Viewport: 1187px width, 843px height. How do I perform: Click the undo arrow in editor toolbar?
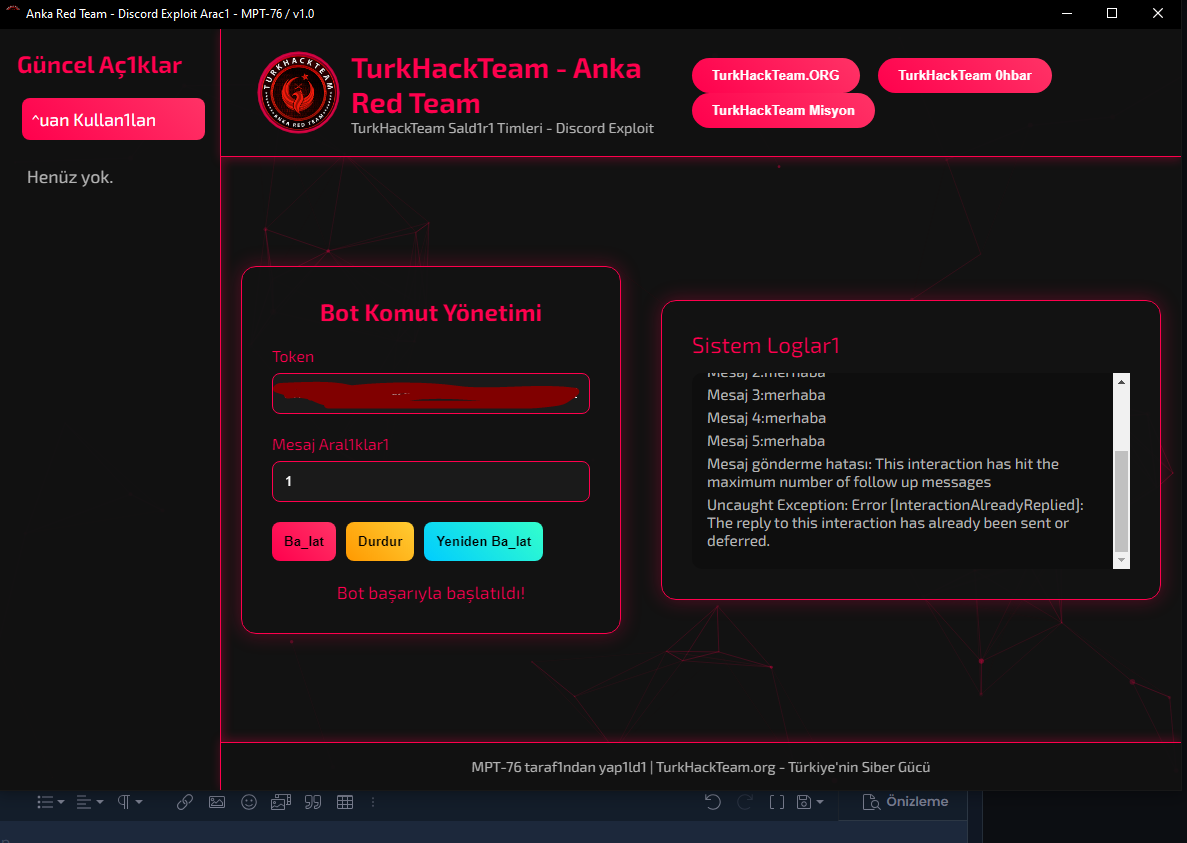pos(712,802)
